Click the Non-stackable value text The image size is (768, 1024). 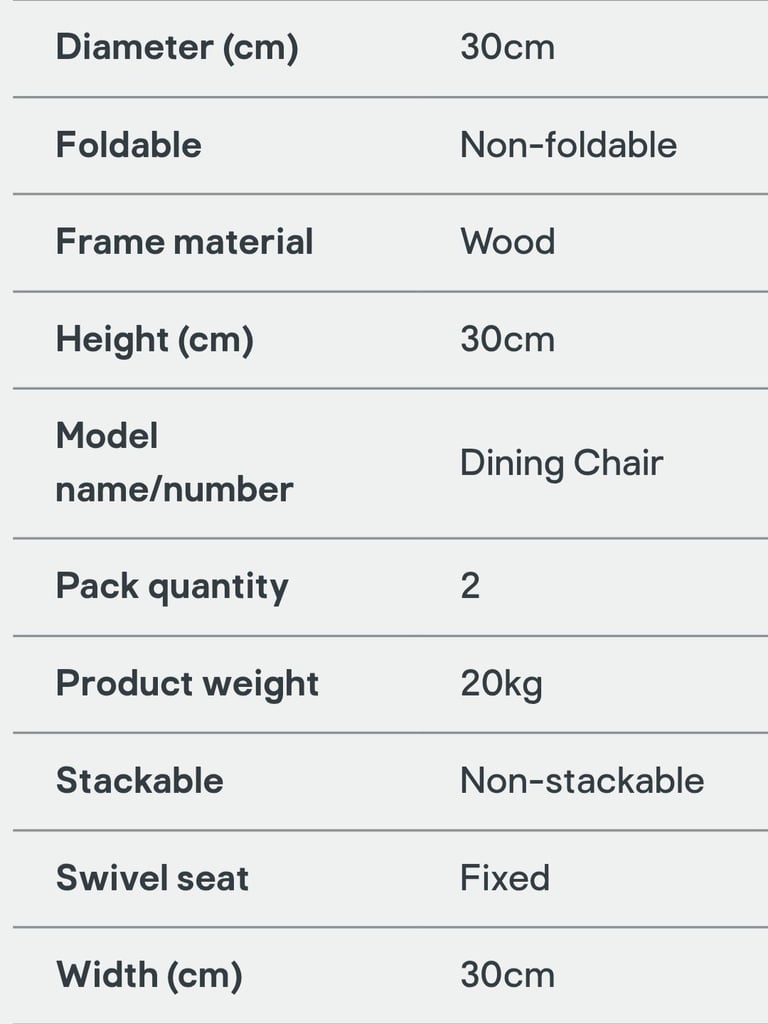click(x=582, y=780)
